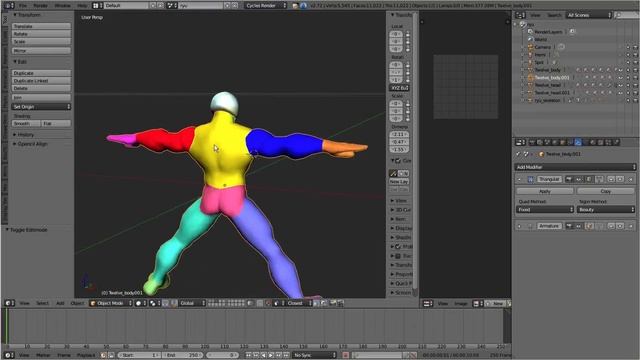Image resolution: width=640 pixels, height=360 pixels.
Task: Click Apply on the Triangulate modifier
Action: click(545, 191)
